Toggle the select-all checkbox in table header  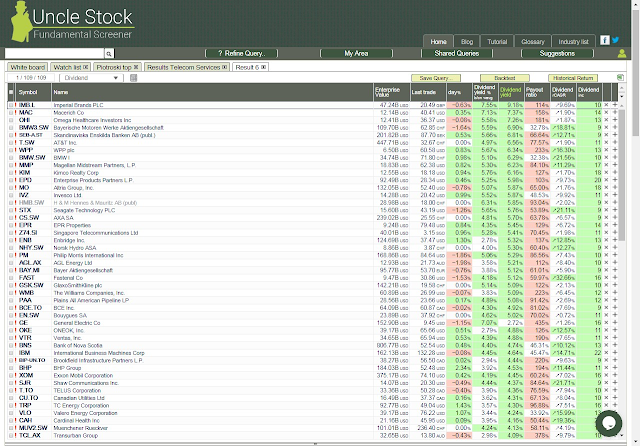click(11, 92)
